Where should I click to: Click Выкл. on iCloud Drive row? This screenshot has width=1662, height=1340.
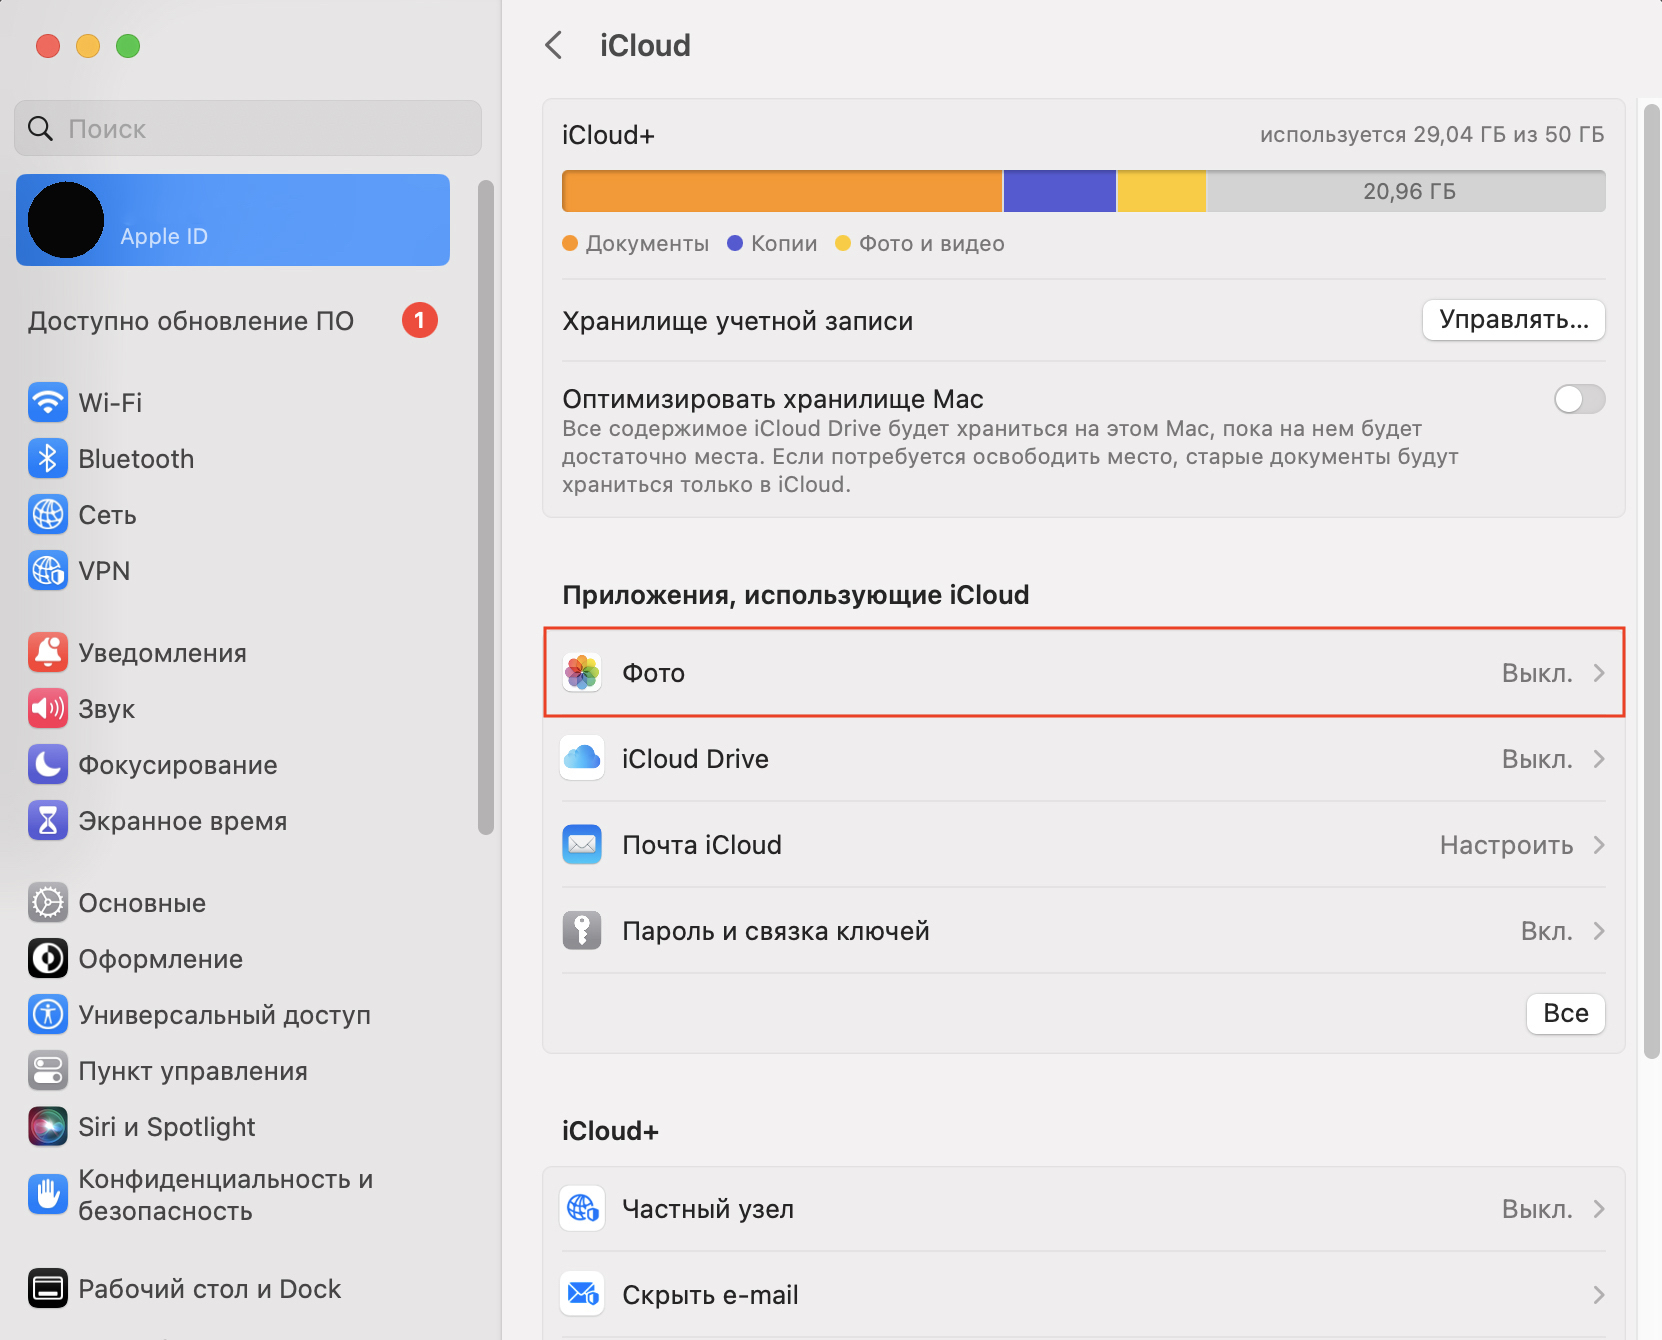coord(1537,759)
